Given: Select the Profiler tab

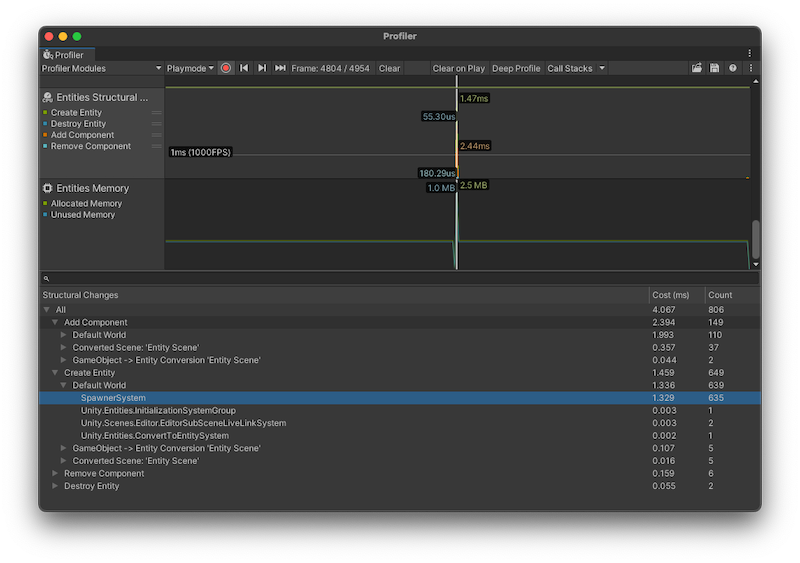Looking at the screenshot, I should (68, 55).
